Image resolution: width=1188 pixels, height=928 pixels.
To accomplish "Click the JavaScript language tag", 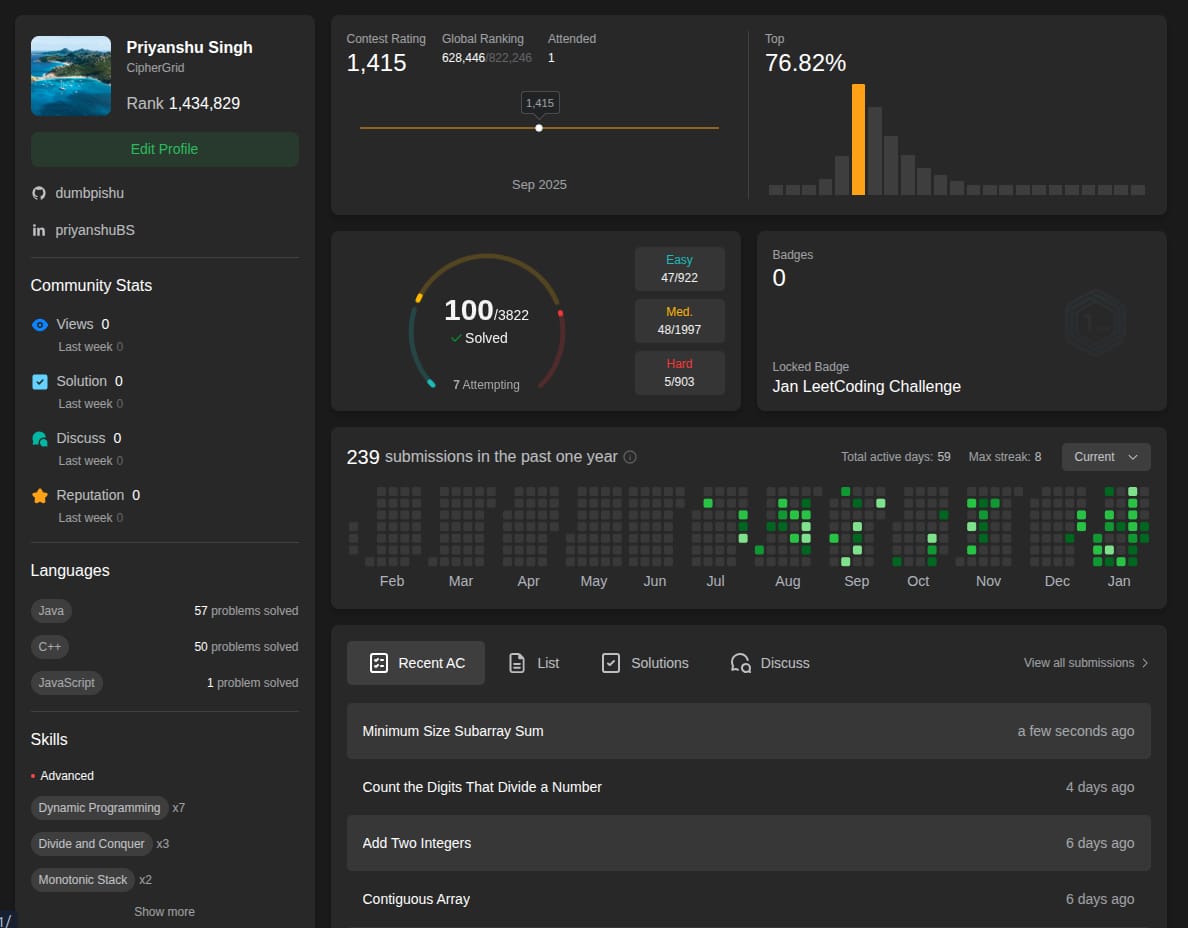I will click(67, 683).
